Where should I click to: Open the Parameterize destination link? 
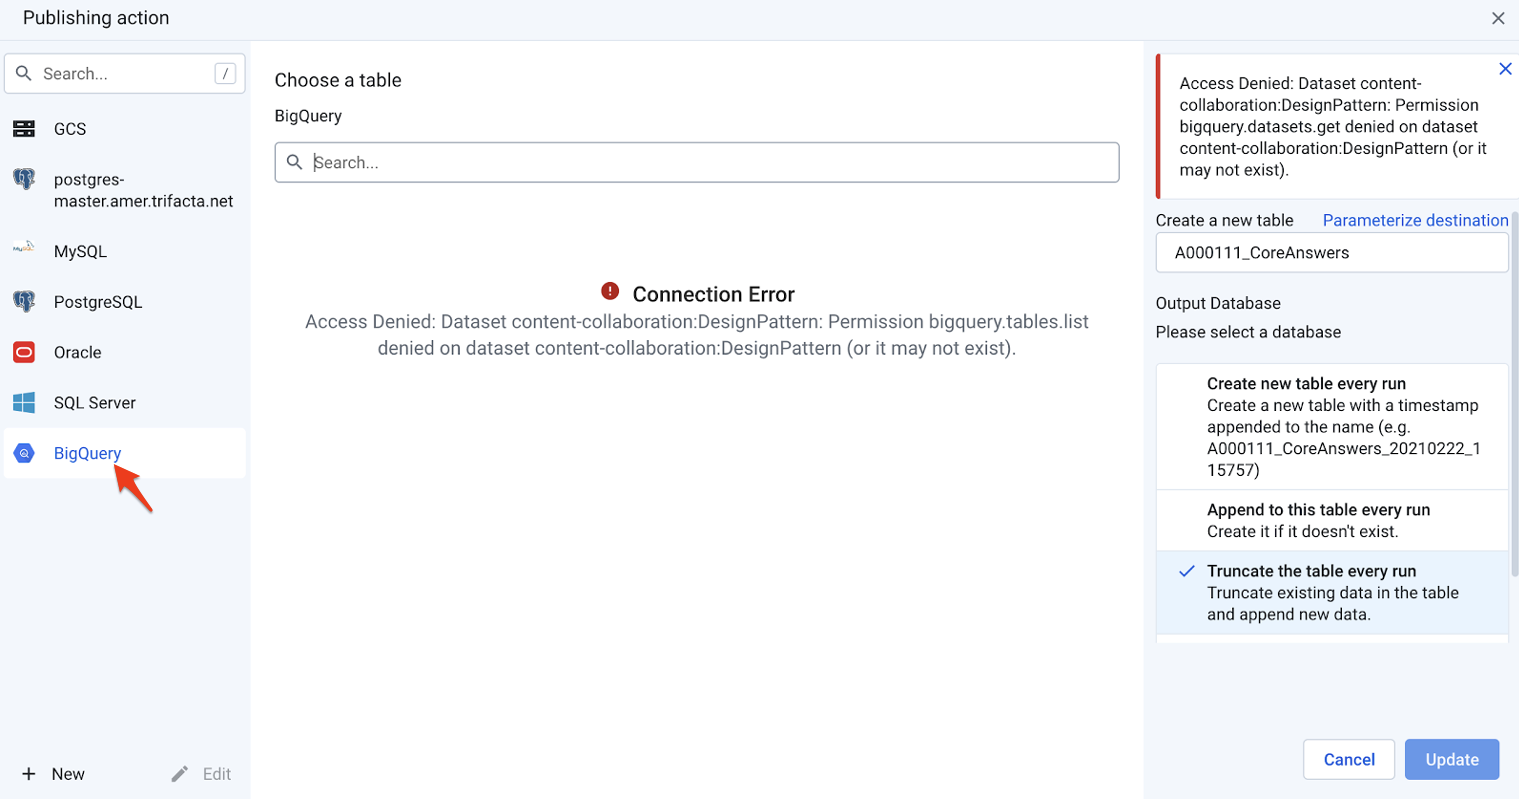coord(1415,220)
